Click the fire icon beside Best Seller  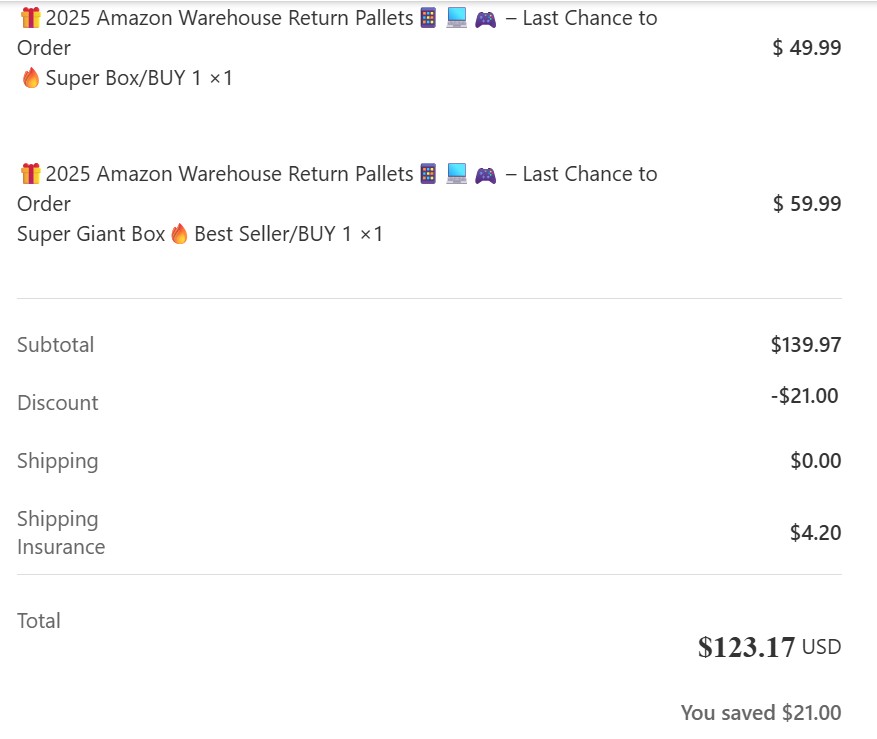(x=179, y=233)
